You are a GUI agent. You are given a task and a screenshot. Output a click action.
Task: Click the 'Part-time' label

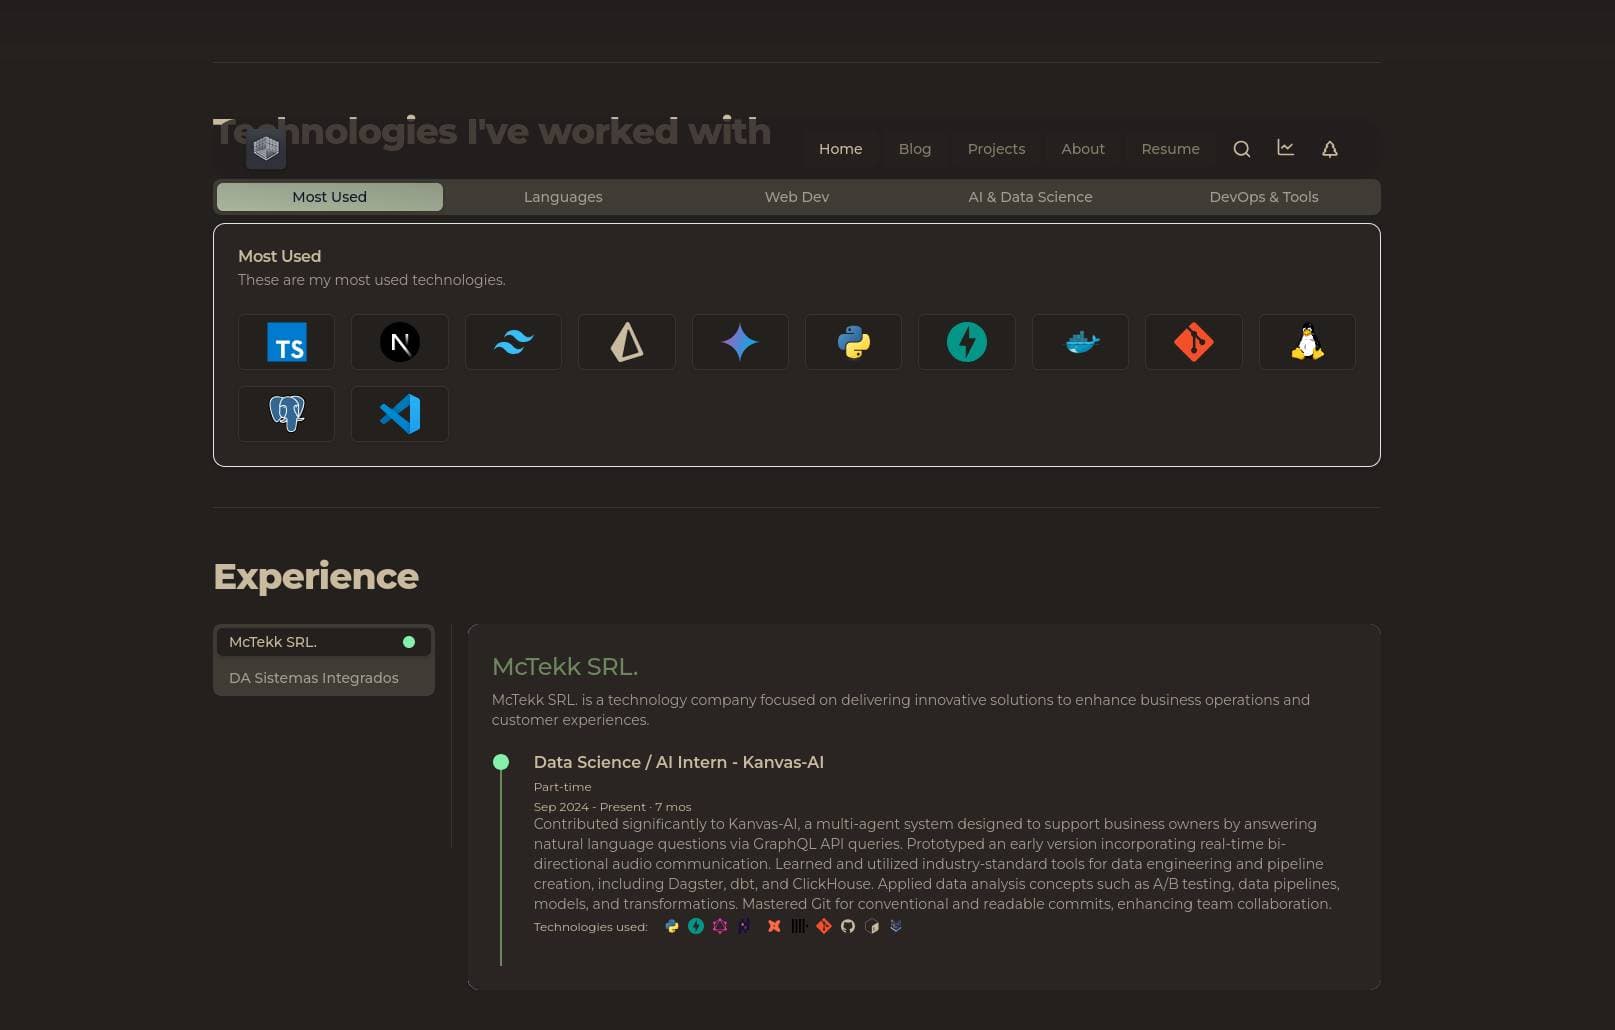coord(563,787)
